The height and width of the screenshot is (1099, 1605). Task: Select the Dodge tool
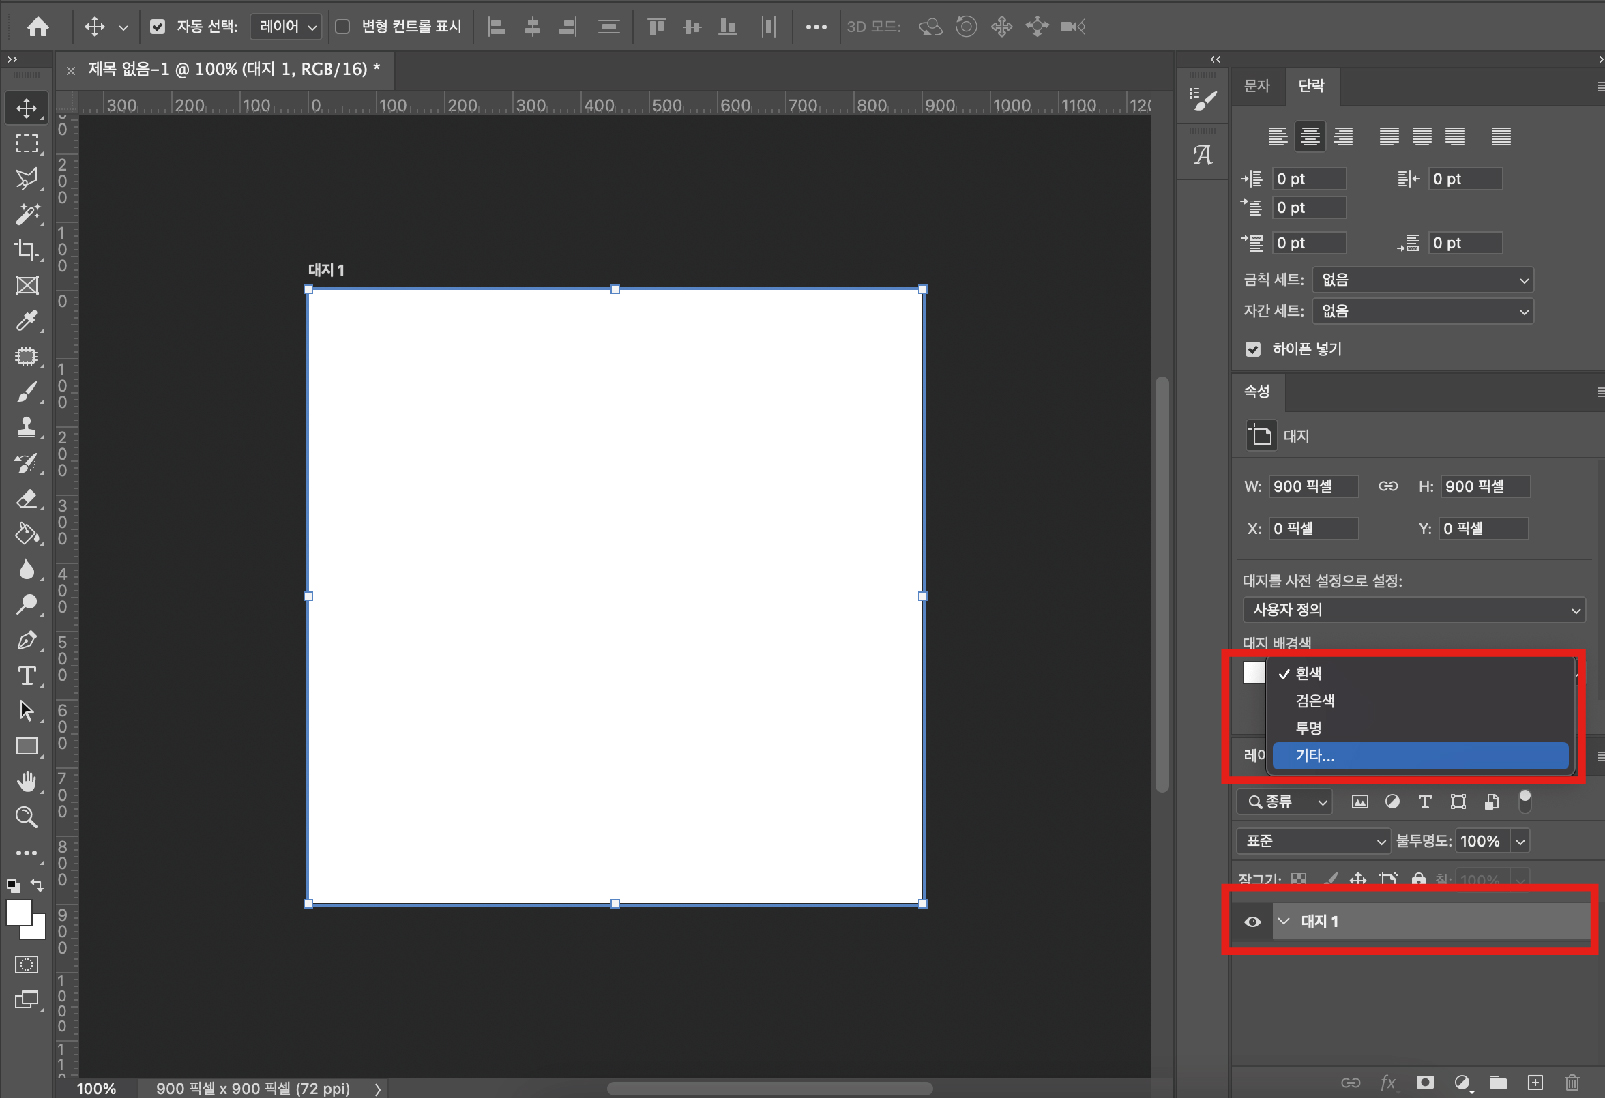27,605
